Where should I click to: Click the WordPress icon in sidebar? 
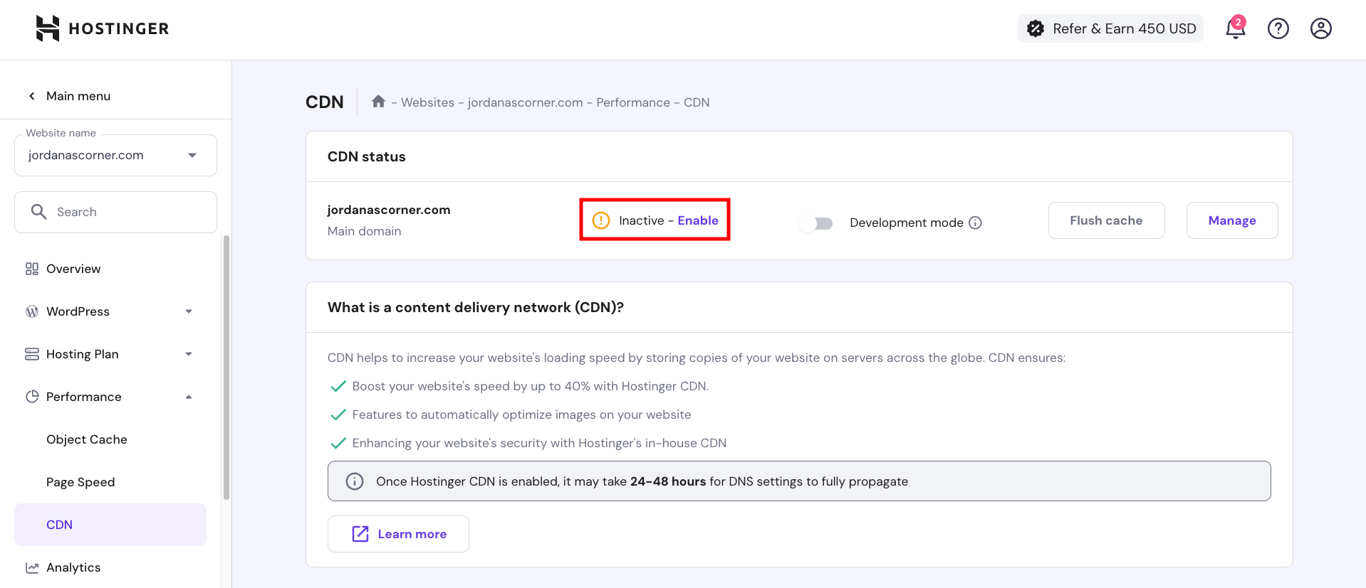[x=31, y=311]
